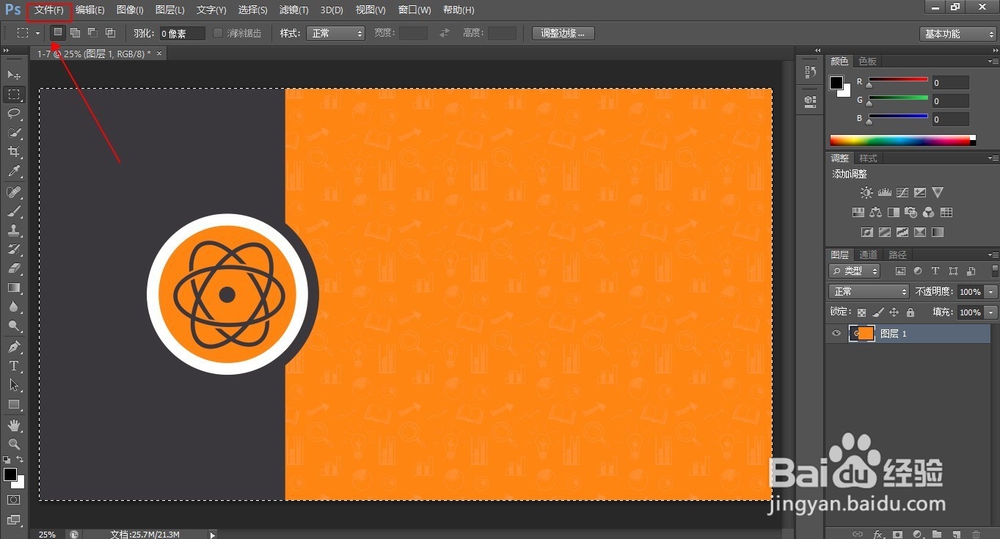Select the Rectangular Marquee tool in toolbox

13,94
